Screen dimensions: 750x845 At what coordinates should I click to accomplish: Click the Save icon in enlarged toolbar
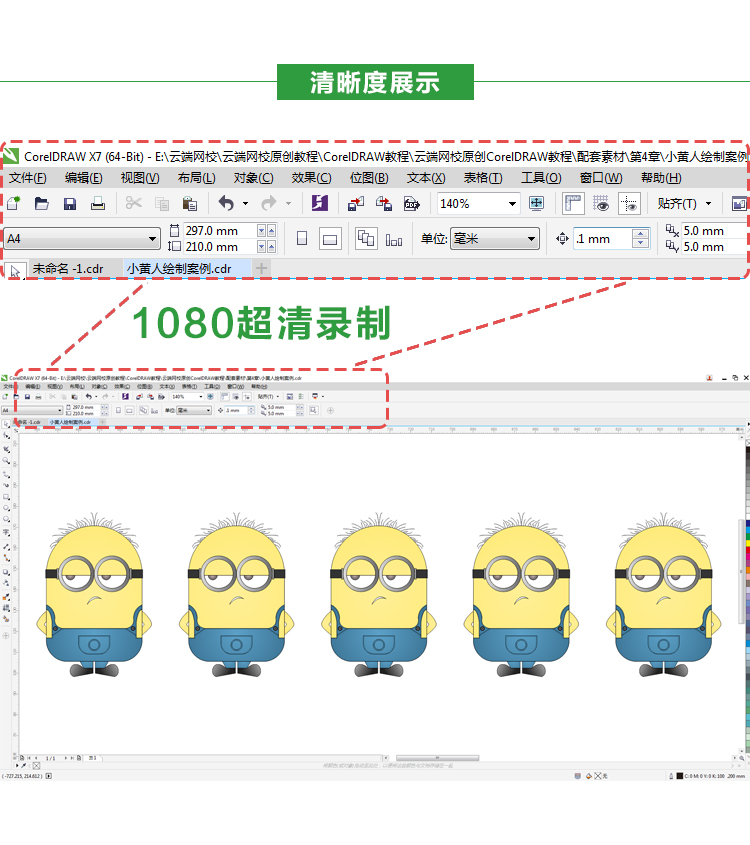point(70,204)
